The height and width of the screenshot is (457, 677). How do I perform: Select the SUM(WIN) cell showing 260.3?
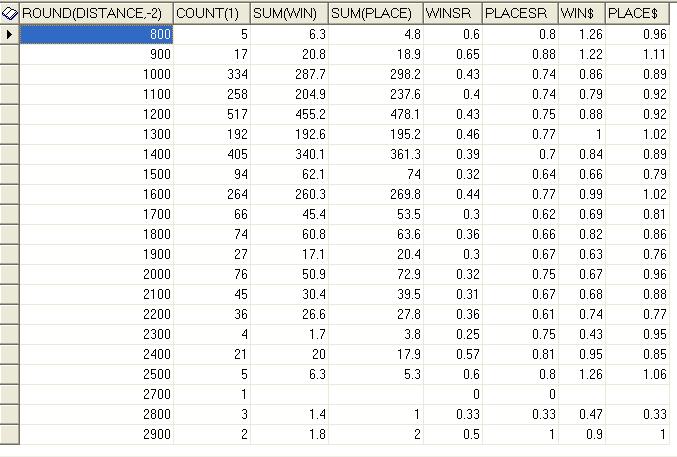click(288, 194)
